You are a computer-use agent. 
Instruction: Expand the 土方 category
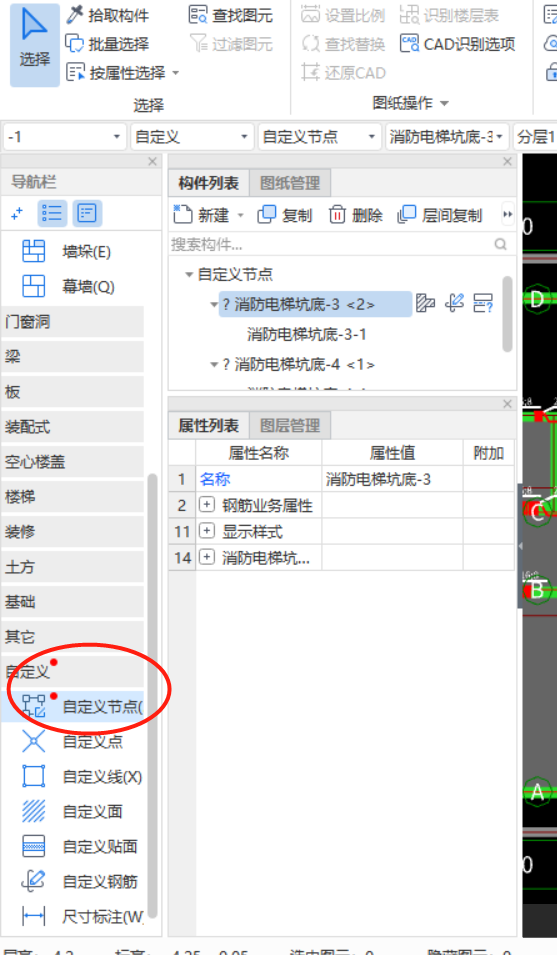pyautogui.click(x=73, y=566)
